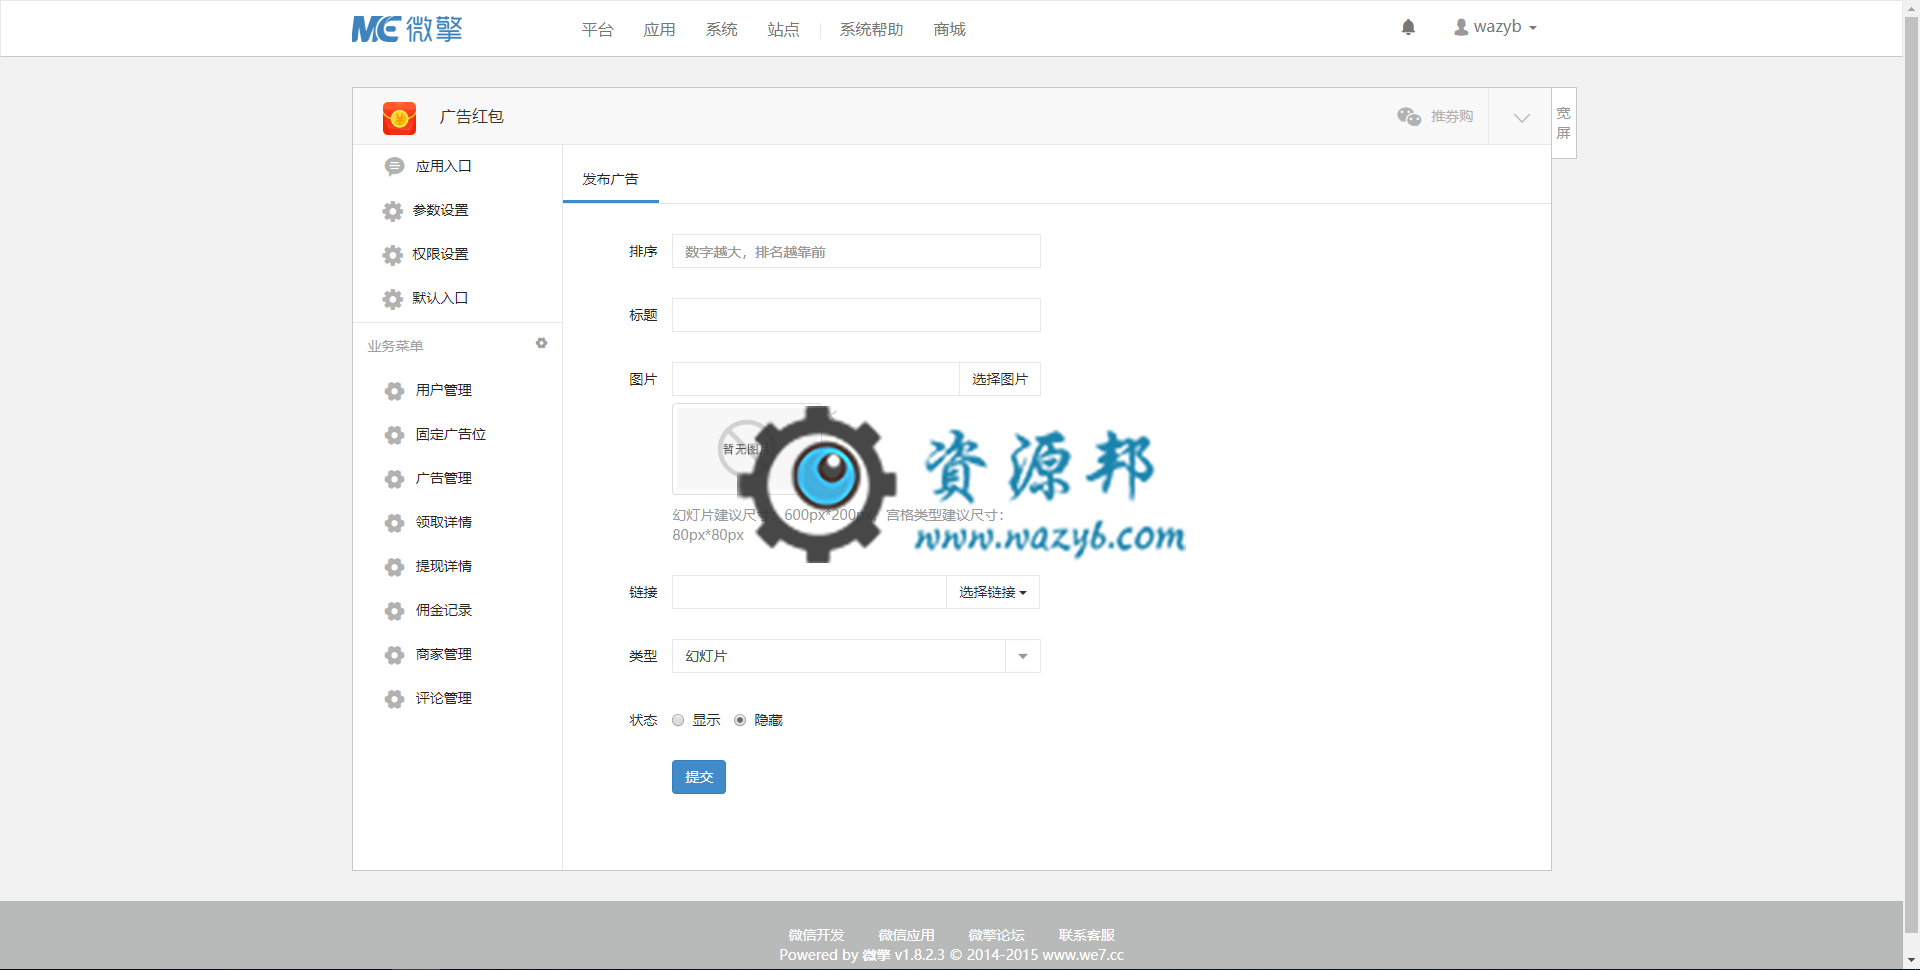Click the small gear next to 业务菜单
The height and width of the screenshot is (970, 1920).
pos(541,343)
